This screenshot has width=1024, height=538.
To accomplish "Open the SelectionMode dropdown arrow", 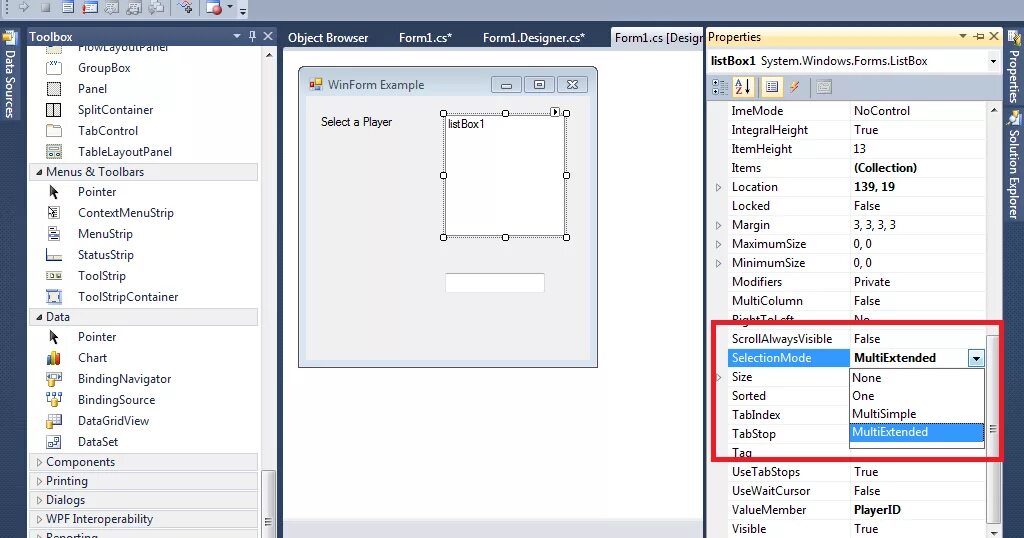I will click(x=976, y=358).
